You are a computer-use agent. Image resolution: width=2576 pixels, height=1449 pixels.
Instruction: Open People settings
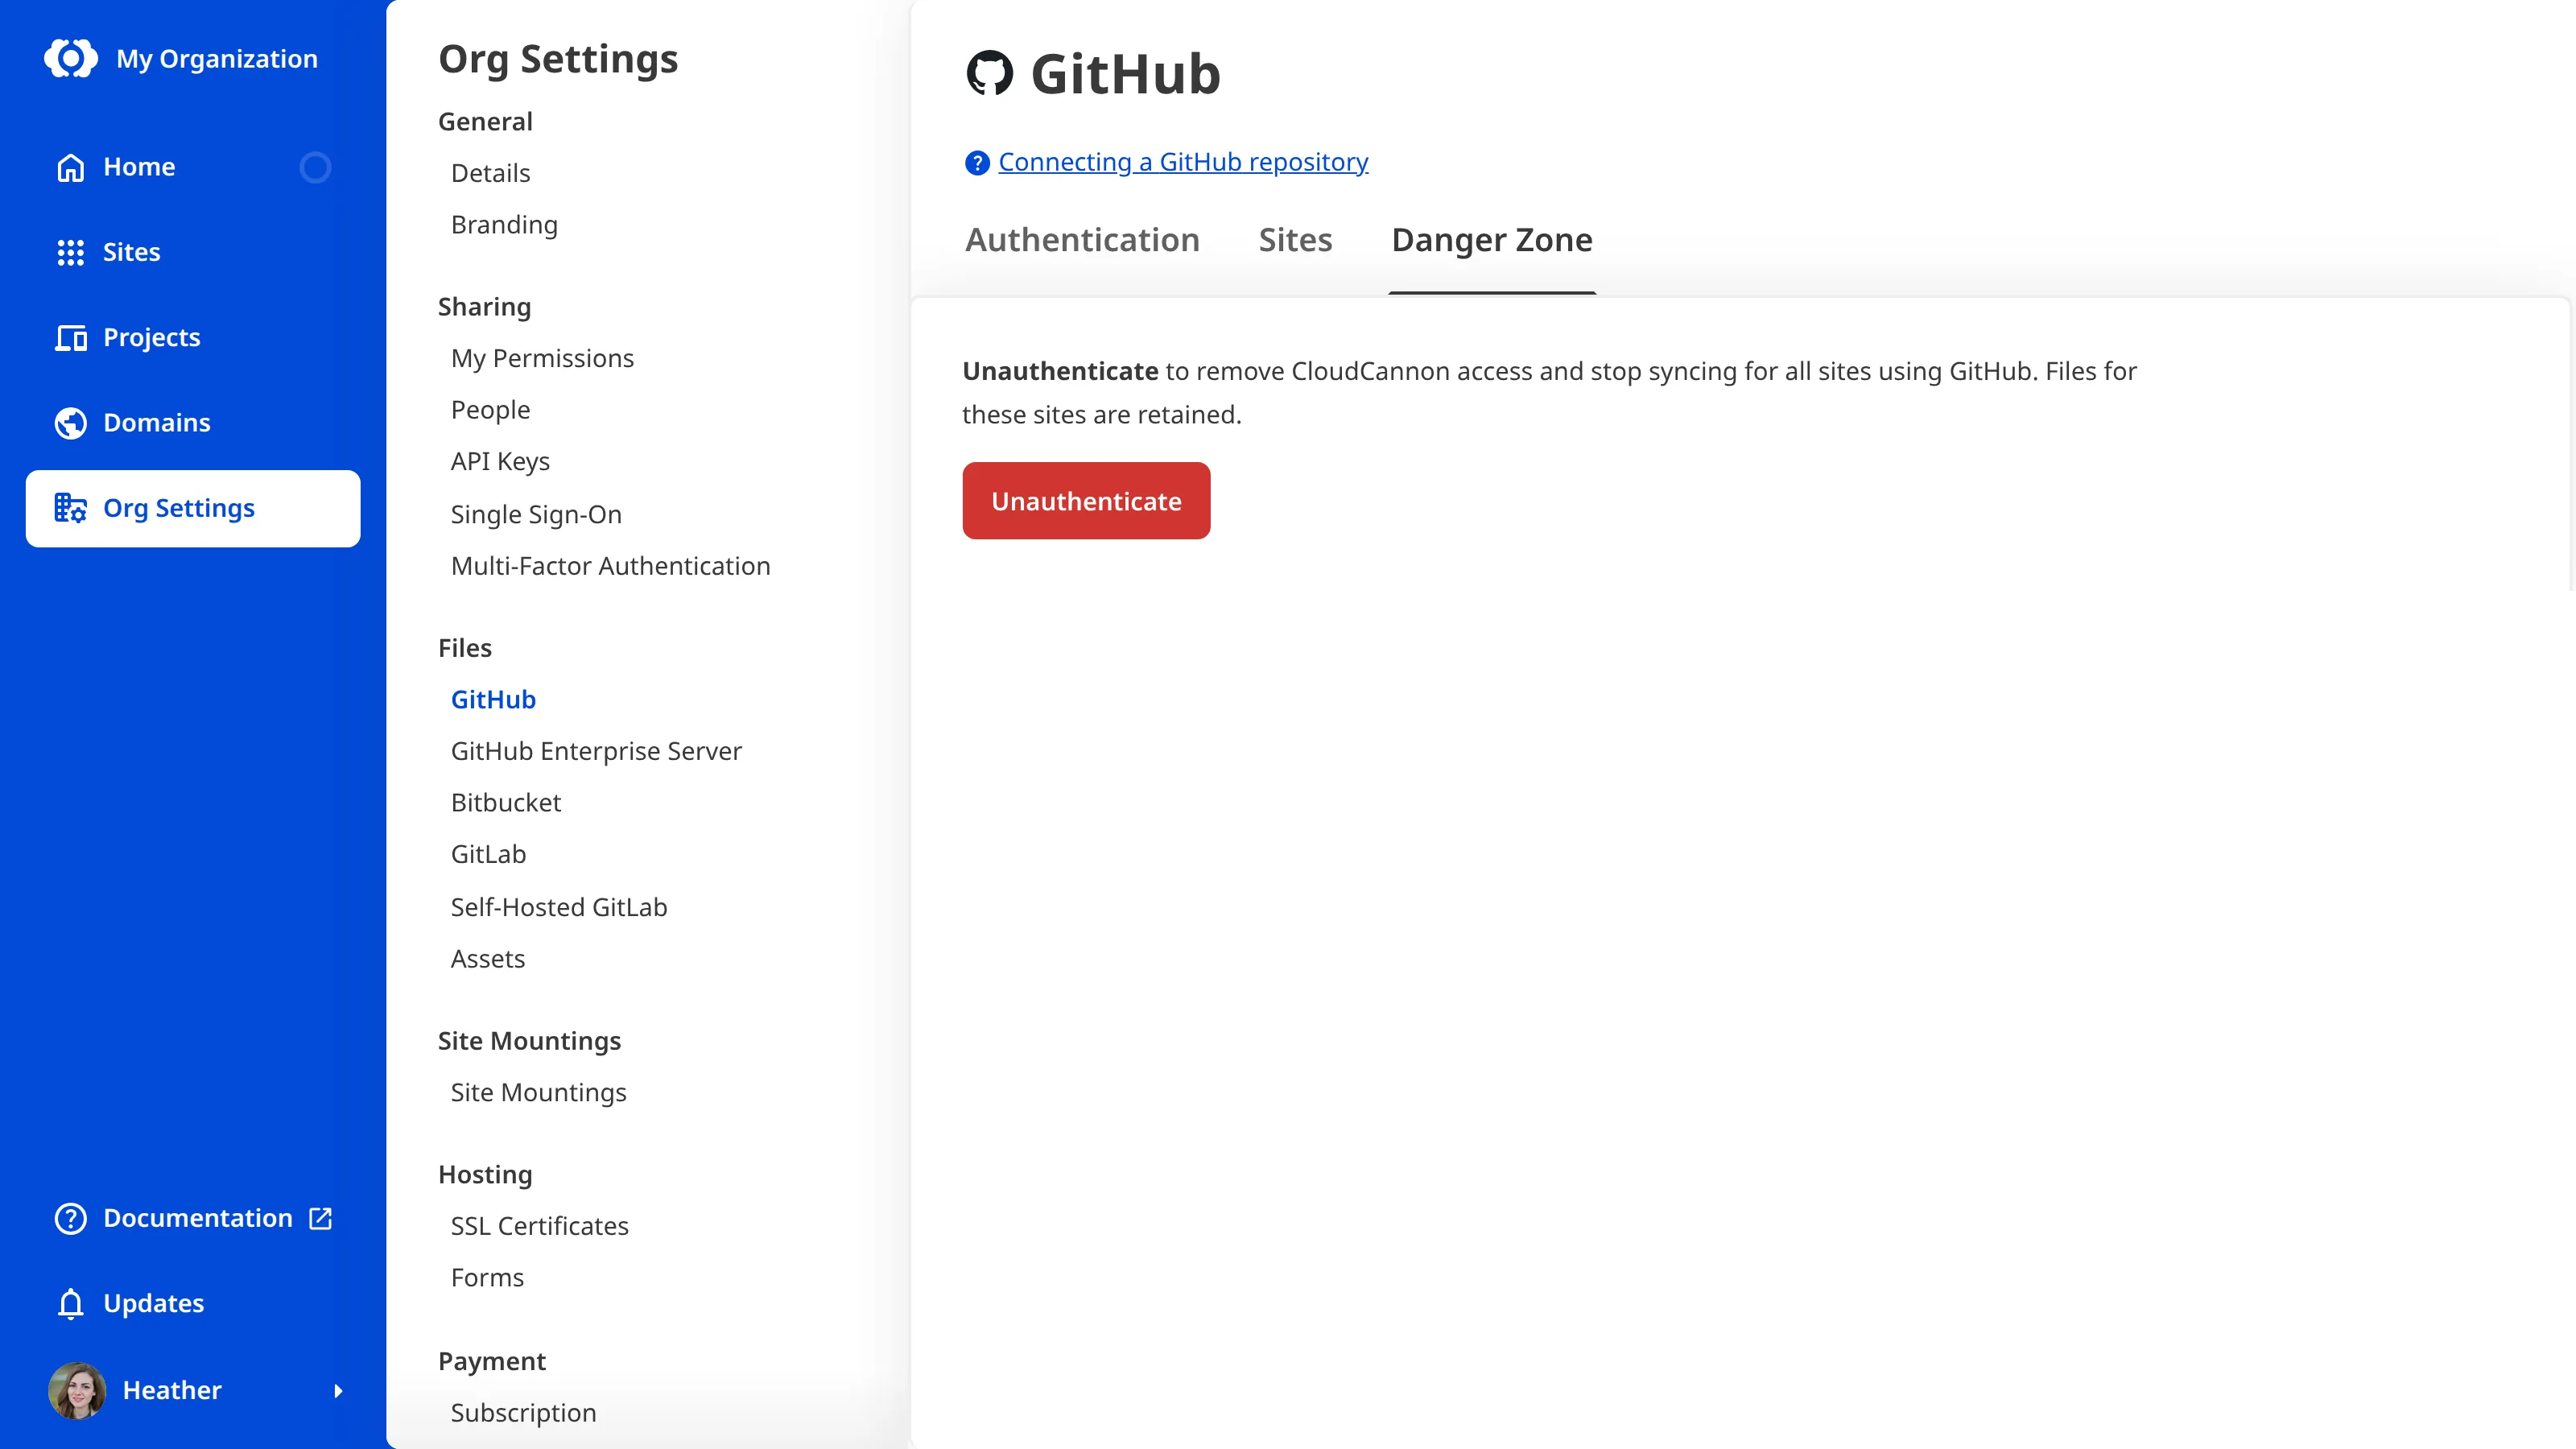click(490, 410)
